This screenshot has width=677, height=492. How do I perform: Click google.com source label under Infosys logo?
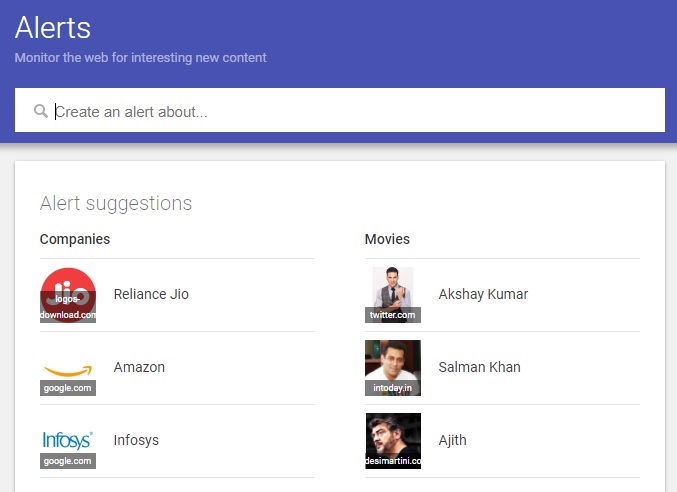tap(68, 461)
